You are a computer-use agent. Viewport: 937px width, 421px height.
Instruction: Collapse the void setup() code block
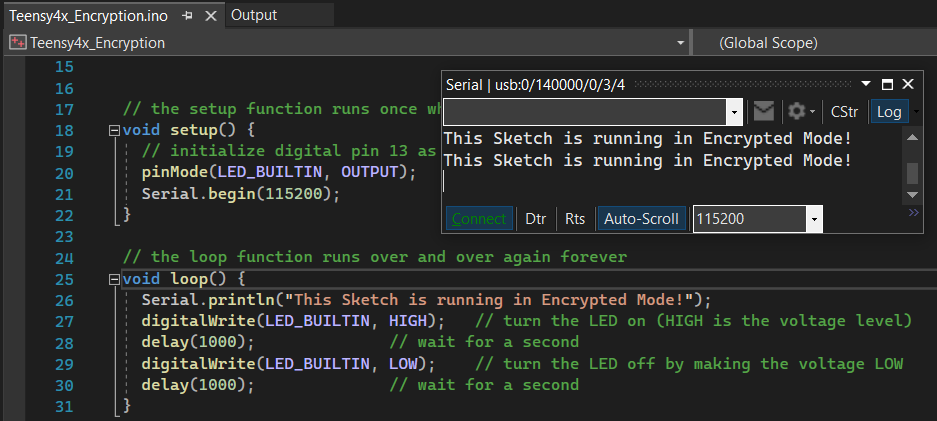(114, 130)
